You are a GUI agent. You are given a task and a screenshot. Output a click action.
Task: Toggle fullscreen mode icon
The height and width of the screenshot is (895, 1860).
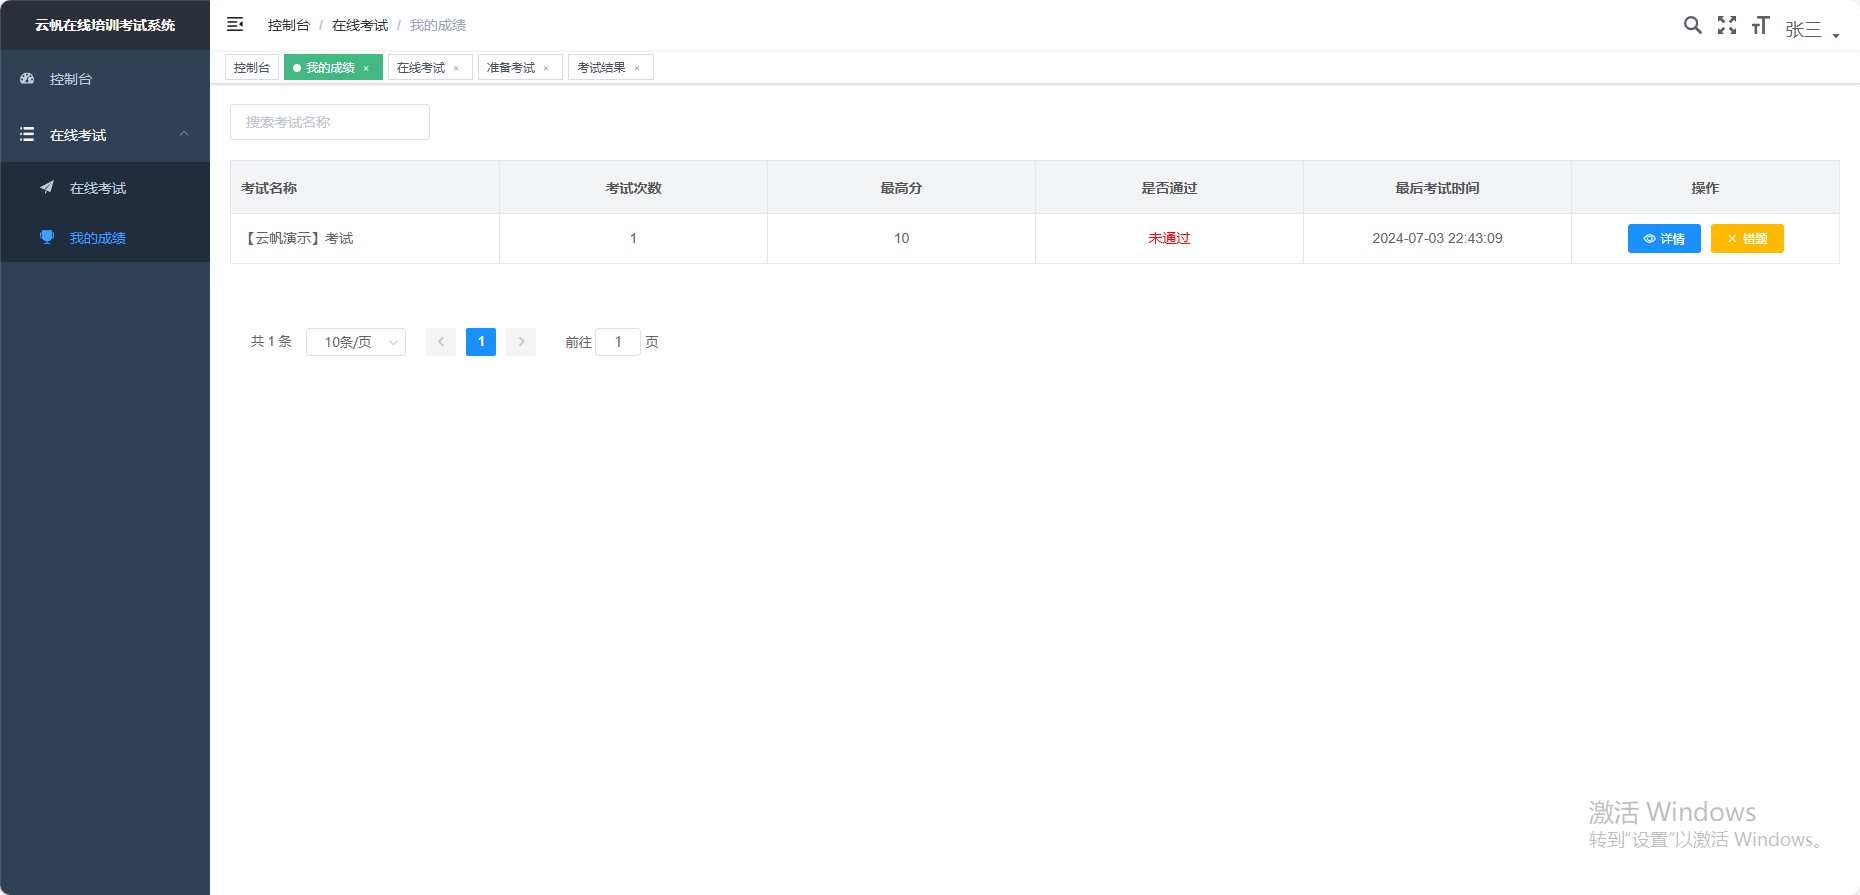1727,25
